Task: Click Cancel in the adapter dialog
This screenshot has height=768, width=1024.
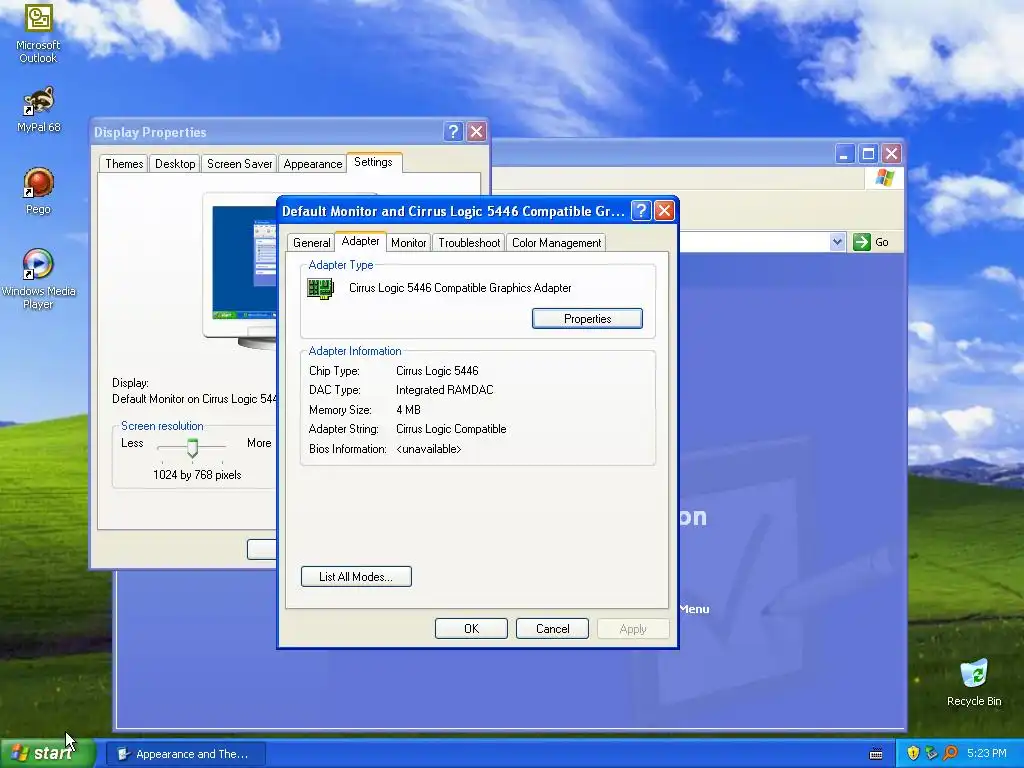Action: (552, 629)
